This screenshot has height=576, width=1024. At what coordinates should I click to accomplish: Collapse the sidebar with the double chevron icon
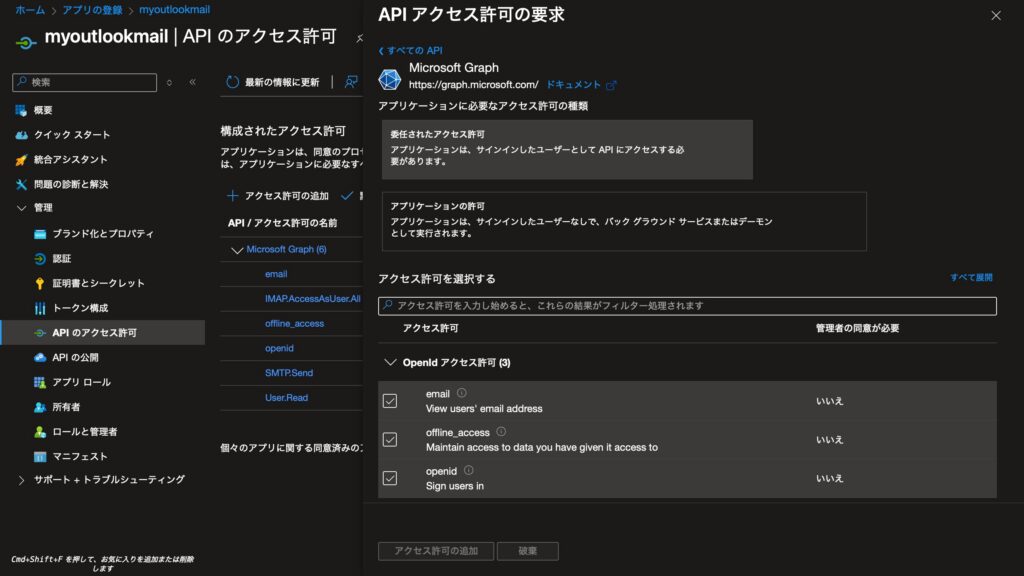pyautogui.click(x=193, y=82)
